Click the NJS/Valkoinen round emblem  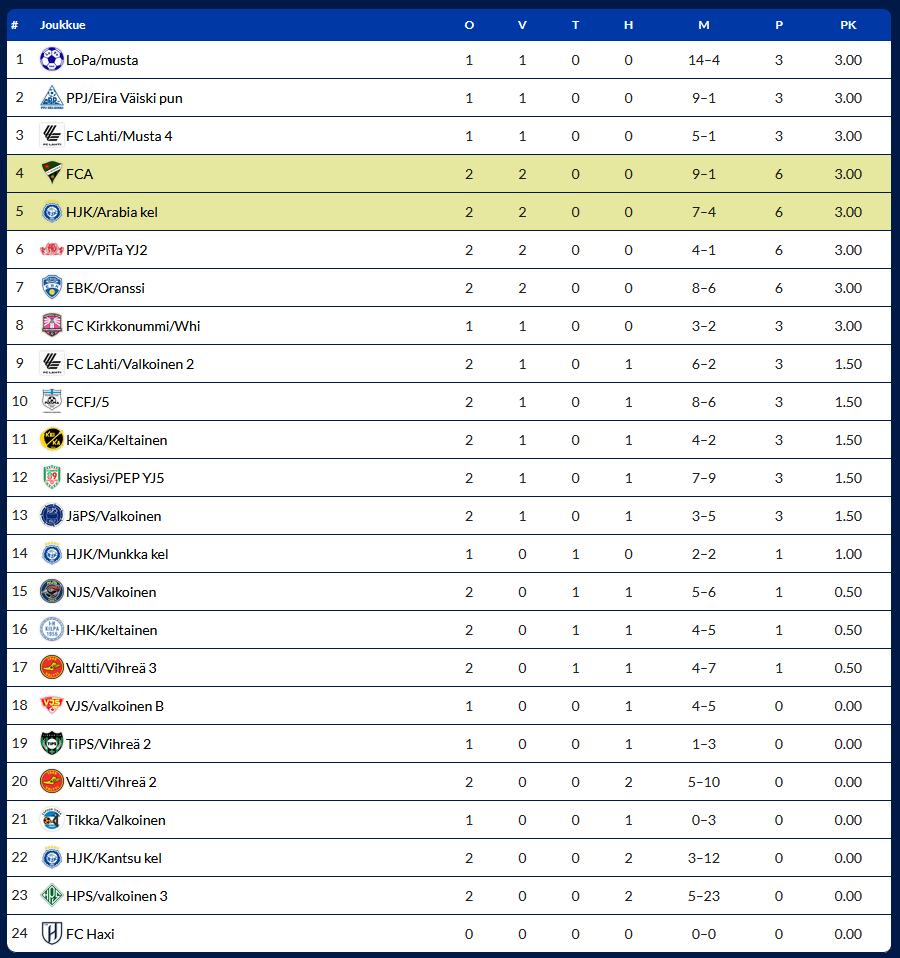point(51,591)
